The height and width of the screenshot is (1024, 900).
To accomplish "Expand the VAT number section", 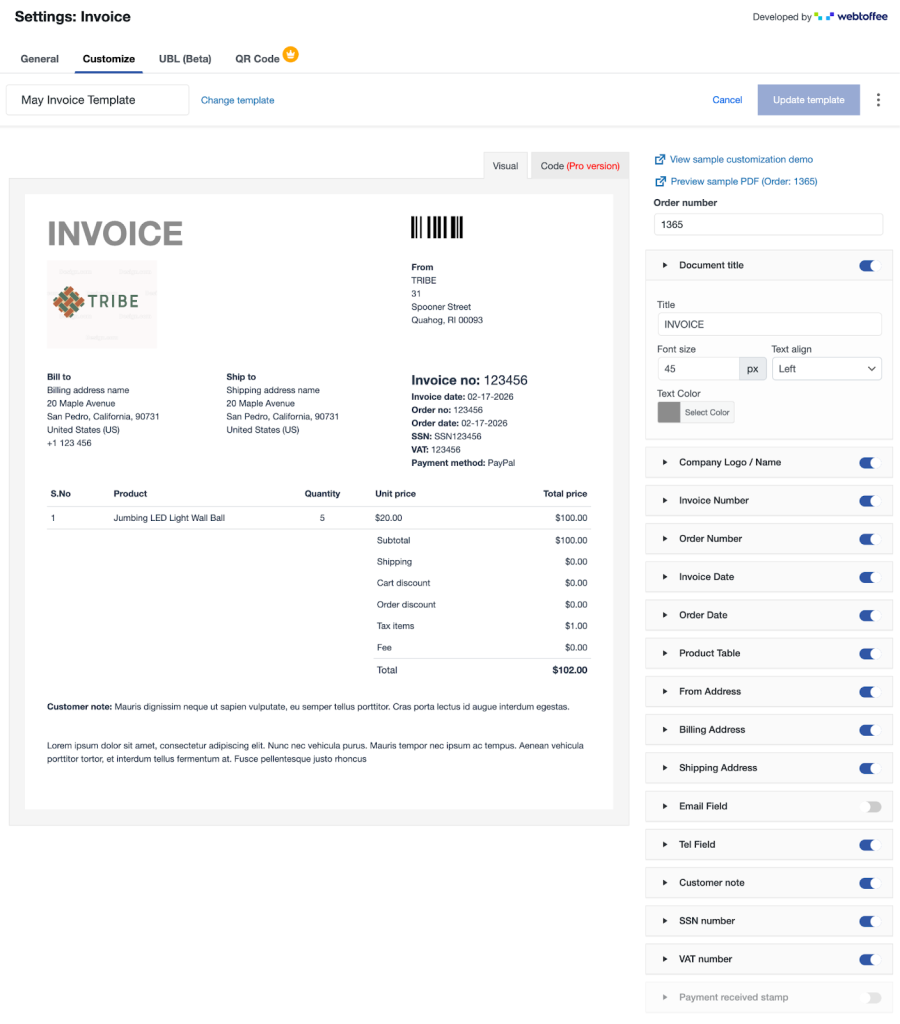I will 666,958.
